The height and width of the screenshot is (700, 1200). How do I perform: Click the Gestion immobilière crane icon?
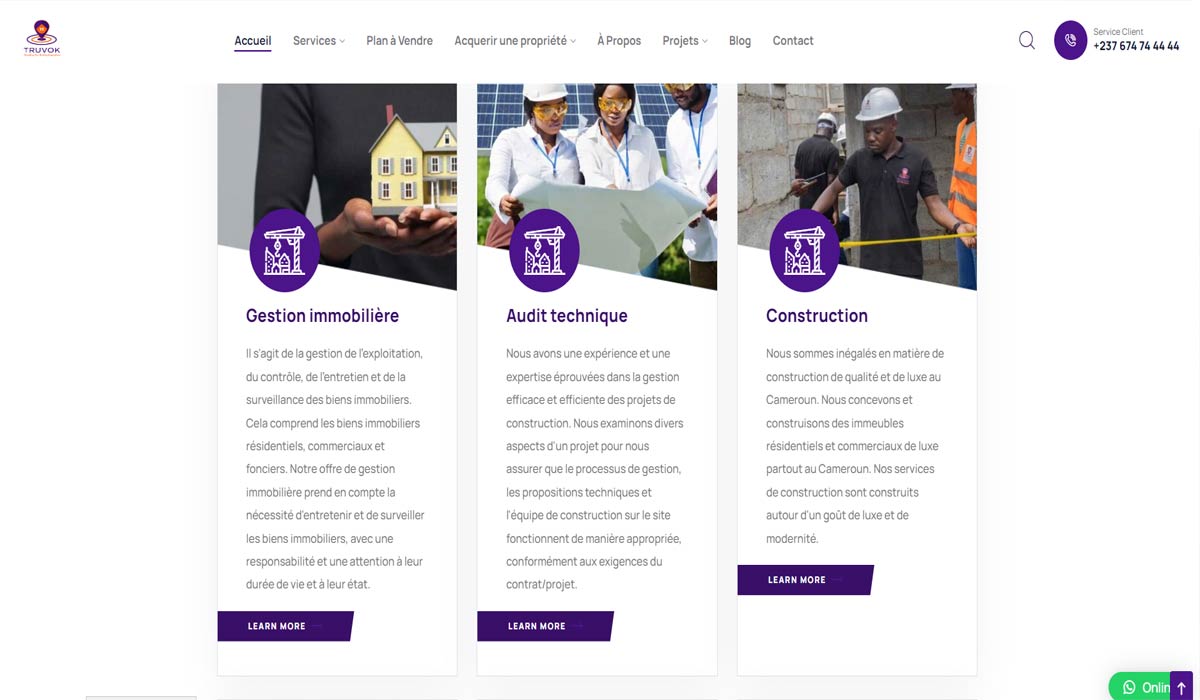click(x=284, y=250)
